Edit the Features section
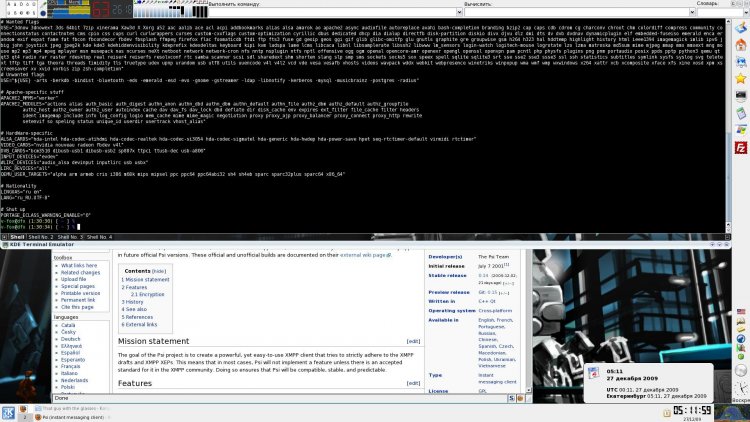Screen dimensions: 750x422 click(x=413, y=383)
